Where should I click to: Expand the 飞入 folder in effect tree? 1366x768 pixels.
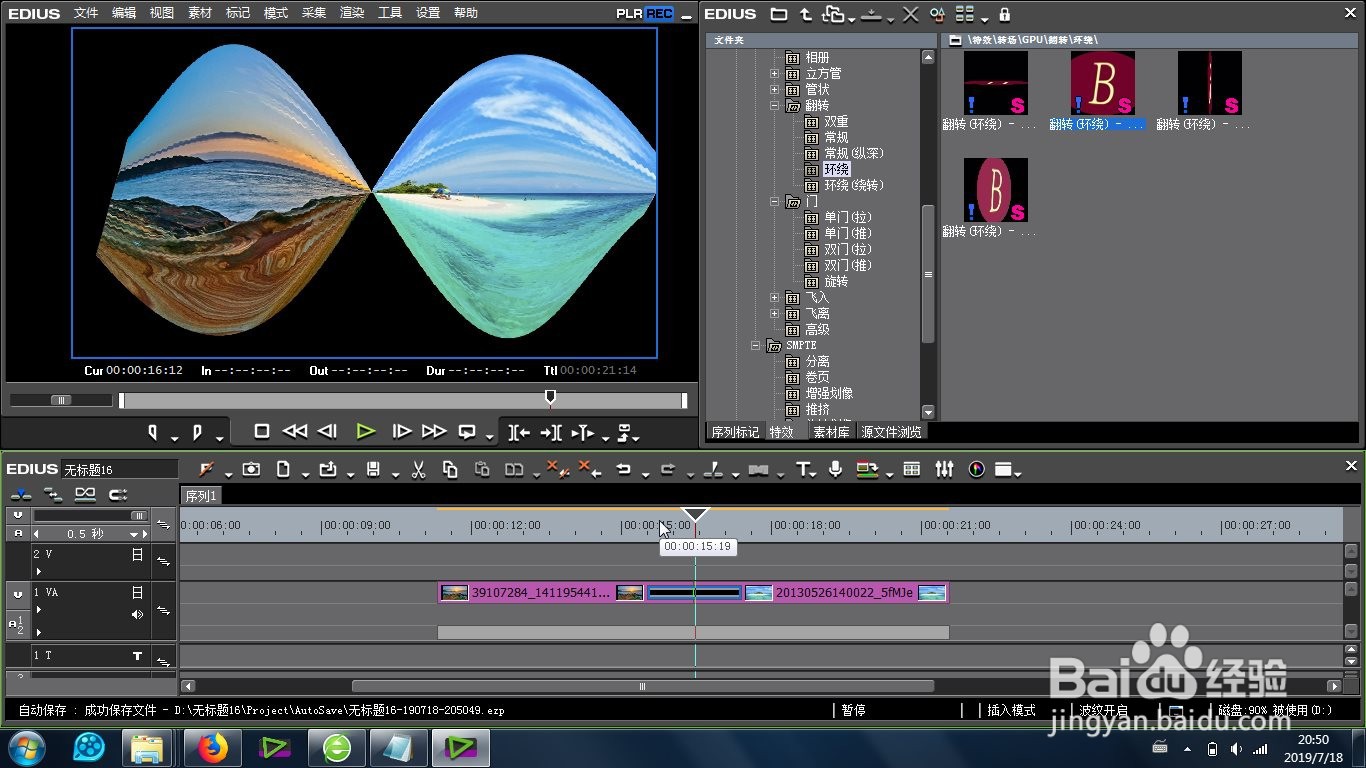click(774, 298)
